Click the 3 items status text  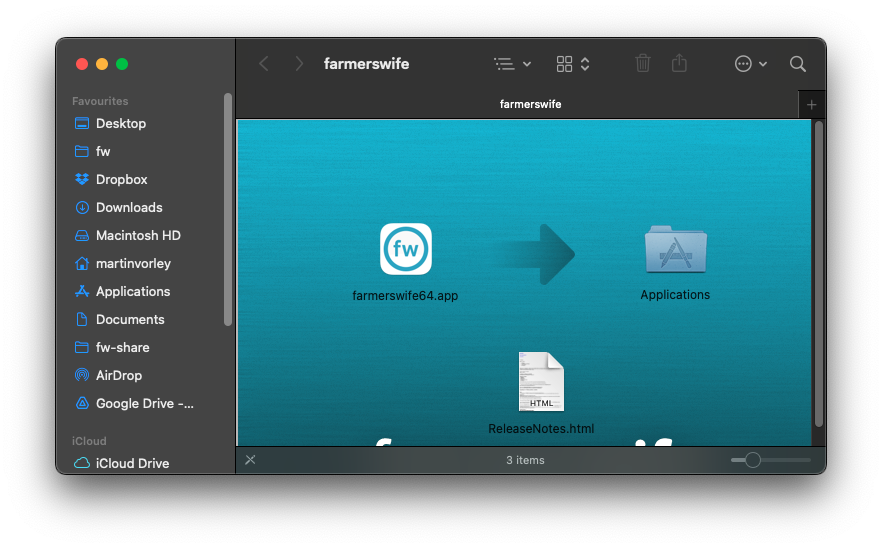point(525,460)
